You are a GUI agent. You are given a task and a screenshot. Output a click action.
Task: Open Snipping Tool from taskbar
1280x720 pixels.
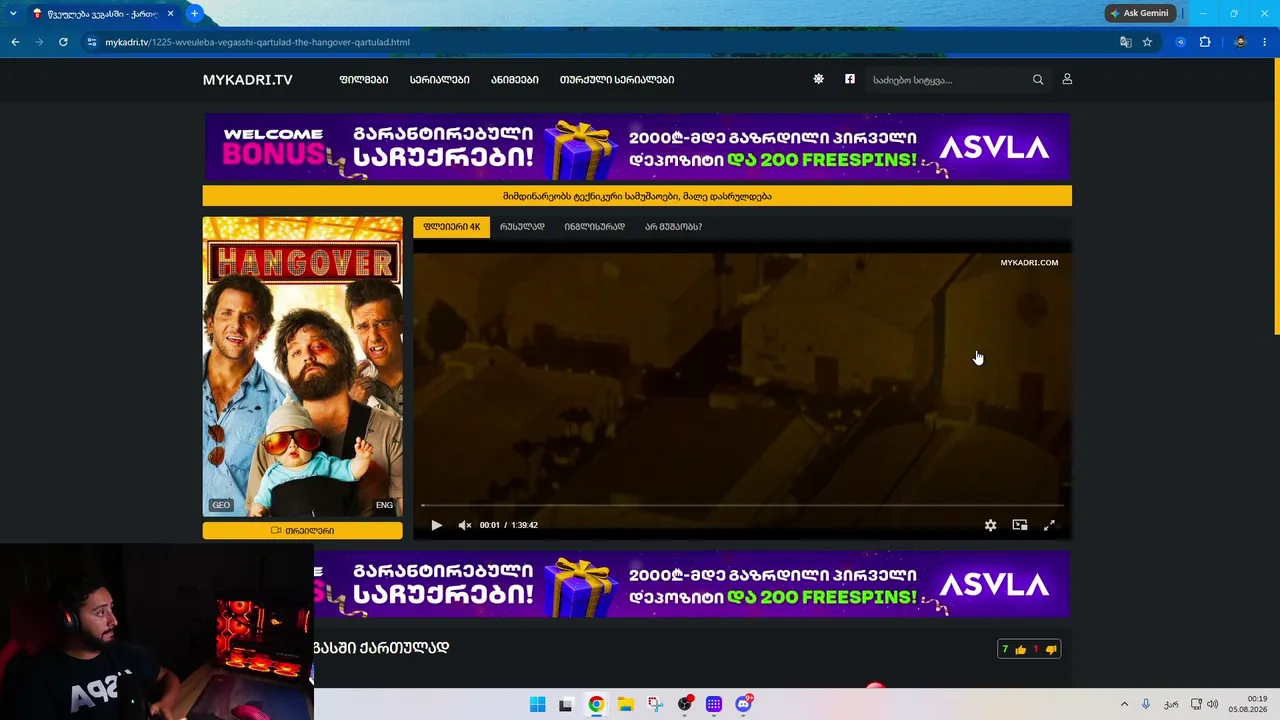click(655, 704)
